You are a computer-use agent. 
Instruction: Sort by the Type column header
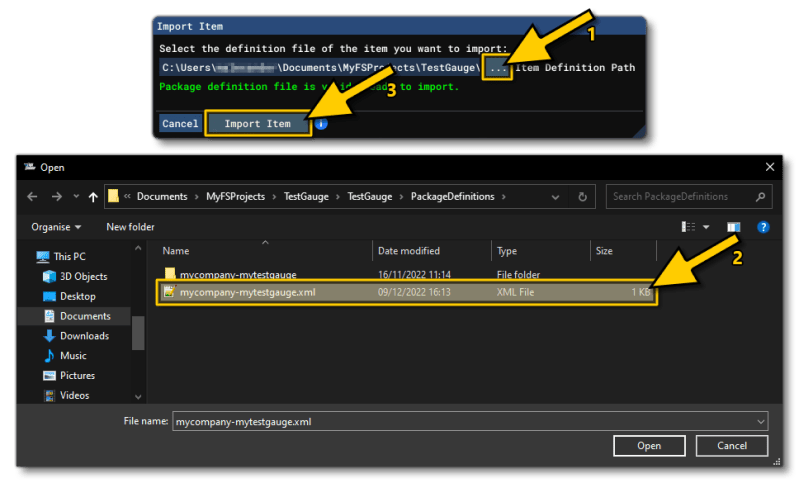pos(507,251)
